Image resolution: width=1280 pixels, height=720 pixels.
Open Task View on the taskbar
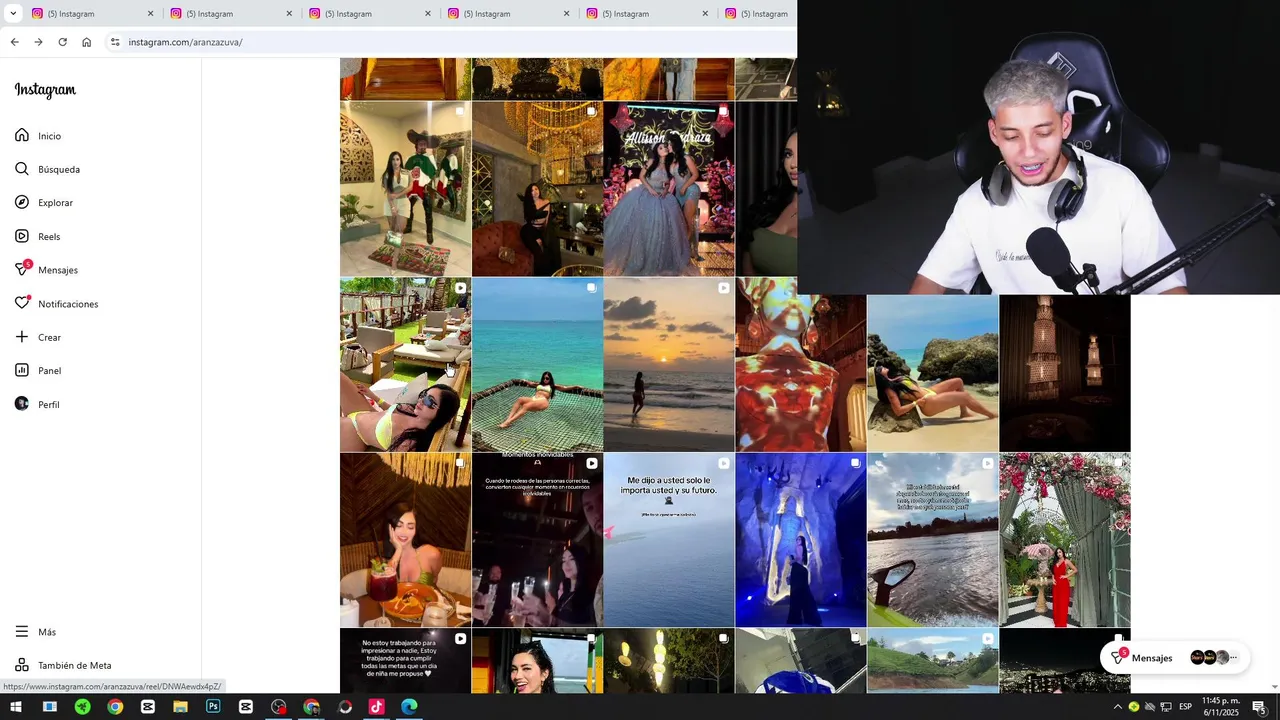pyautogui.click(x=49, y=707)
